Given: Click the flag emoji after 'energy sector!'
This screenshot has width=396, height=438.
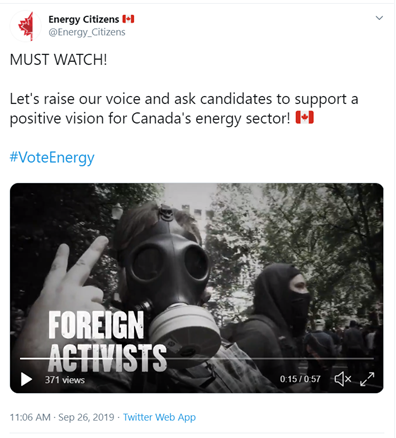Looking at the screenshot, I should click(x=305, y=118).
